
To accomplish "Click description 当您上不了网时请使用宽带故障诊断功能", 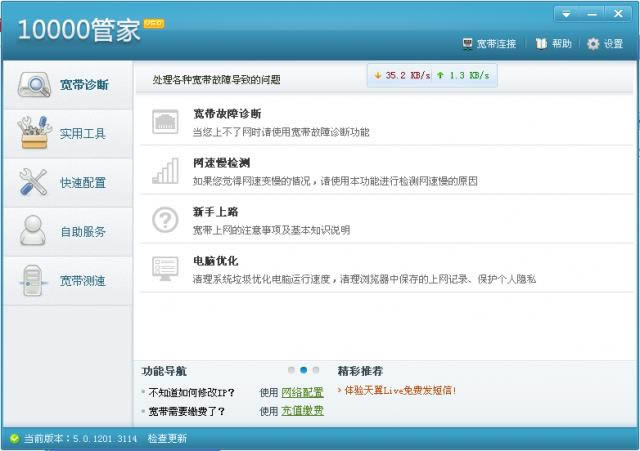I will (281, 132).
